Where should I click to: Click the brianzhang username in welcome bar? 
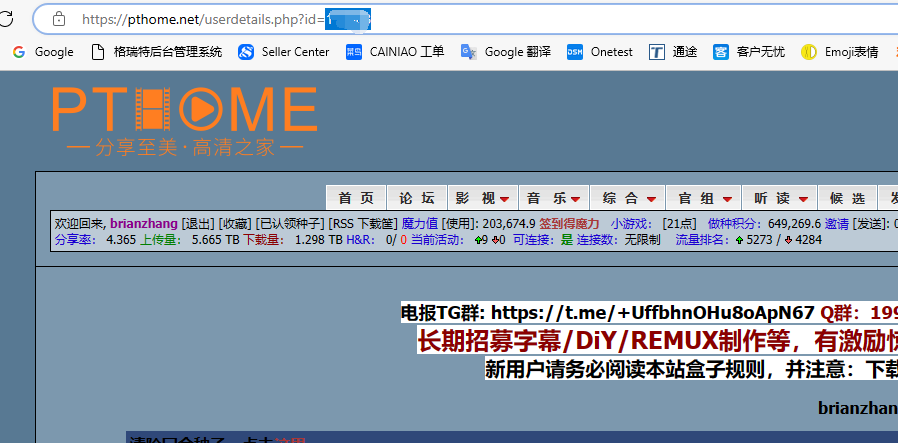(144, 224)
